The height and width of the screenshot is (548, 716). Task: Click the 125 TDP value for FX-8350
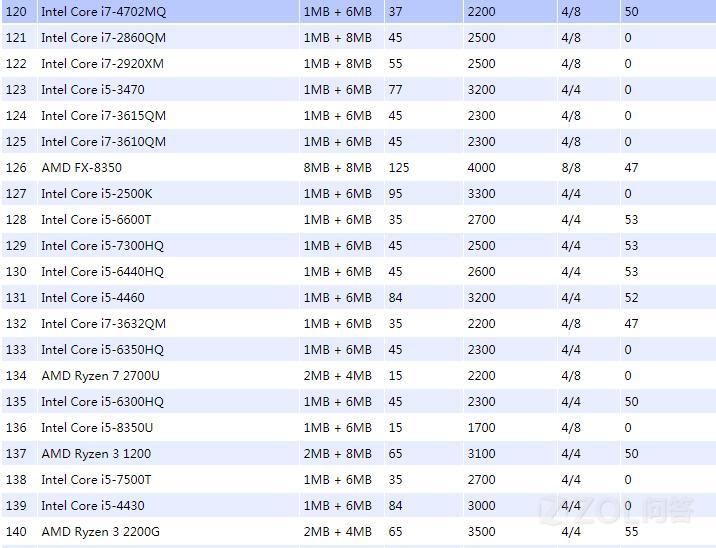(x=398, y=167)
